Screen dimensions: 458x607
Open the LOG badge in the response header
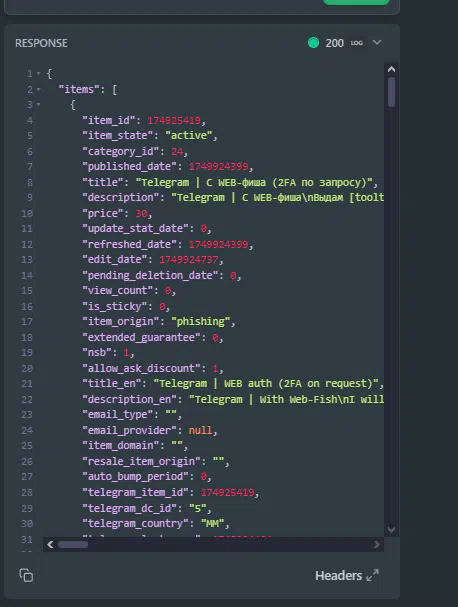[x=357, y=43]
